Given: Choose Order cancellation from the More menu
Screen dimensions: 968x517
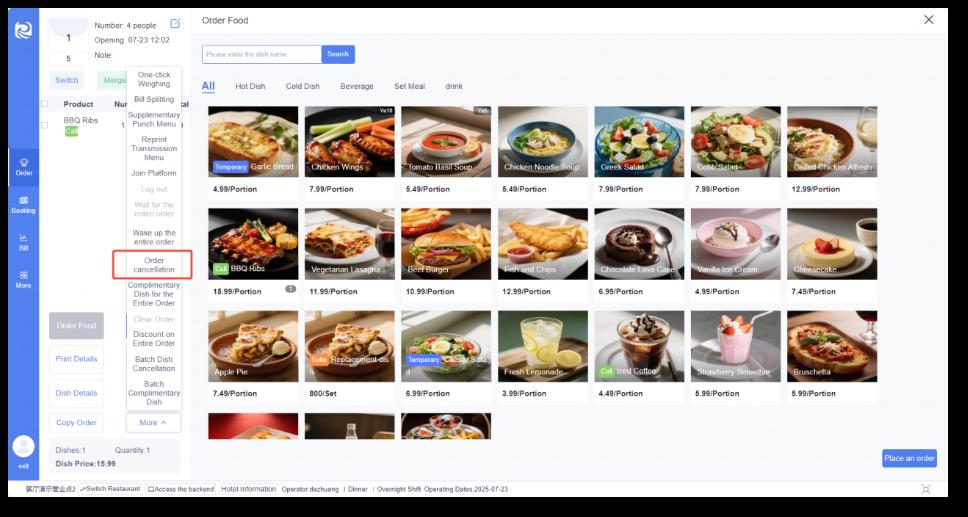Looking at the screenshot, I should pos(153,265).
